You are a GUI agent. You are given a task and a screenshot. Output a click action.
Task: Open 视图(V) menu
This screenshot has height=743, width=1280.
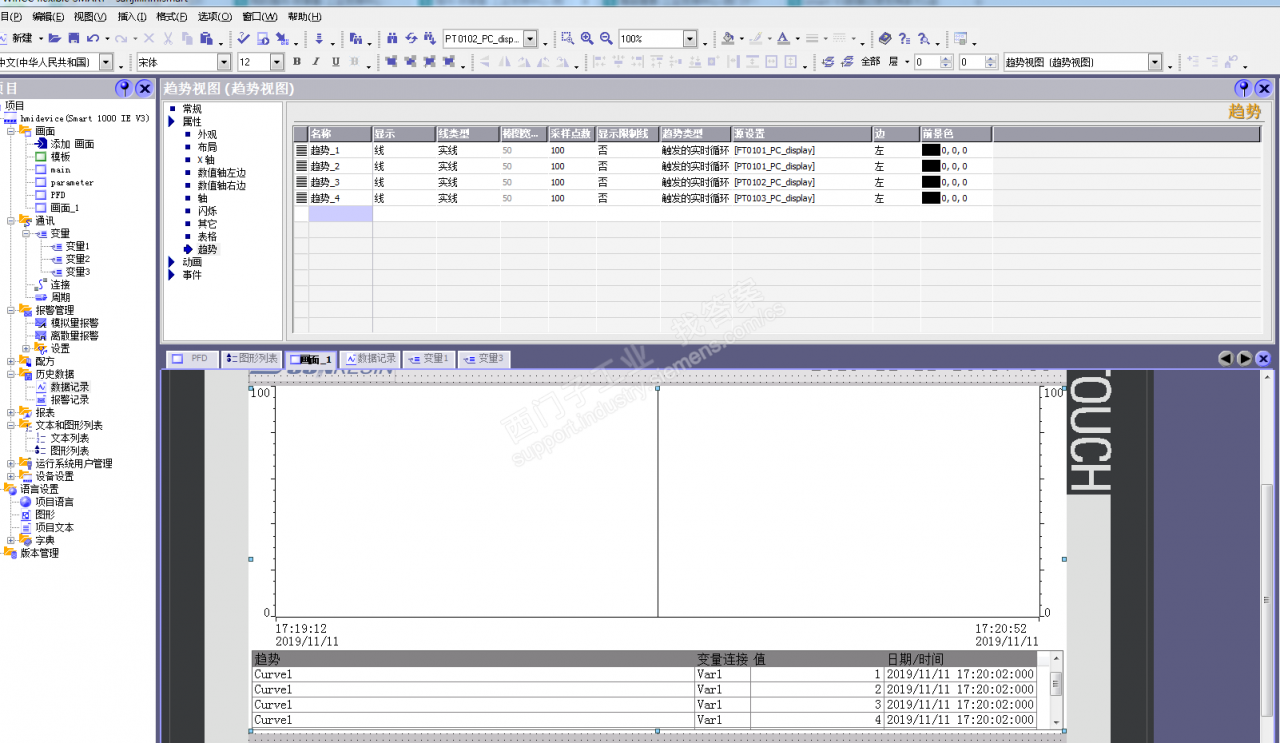(90, 17)
